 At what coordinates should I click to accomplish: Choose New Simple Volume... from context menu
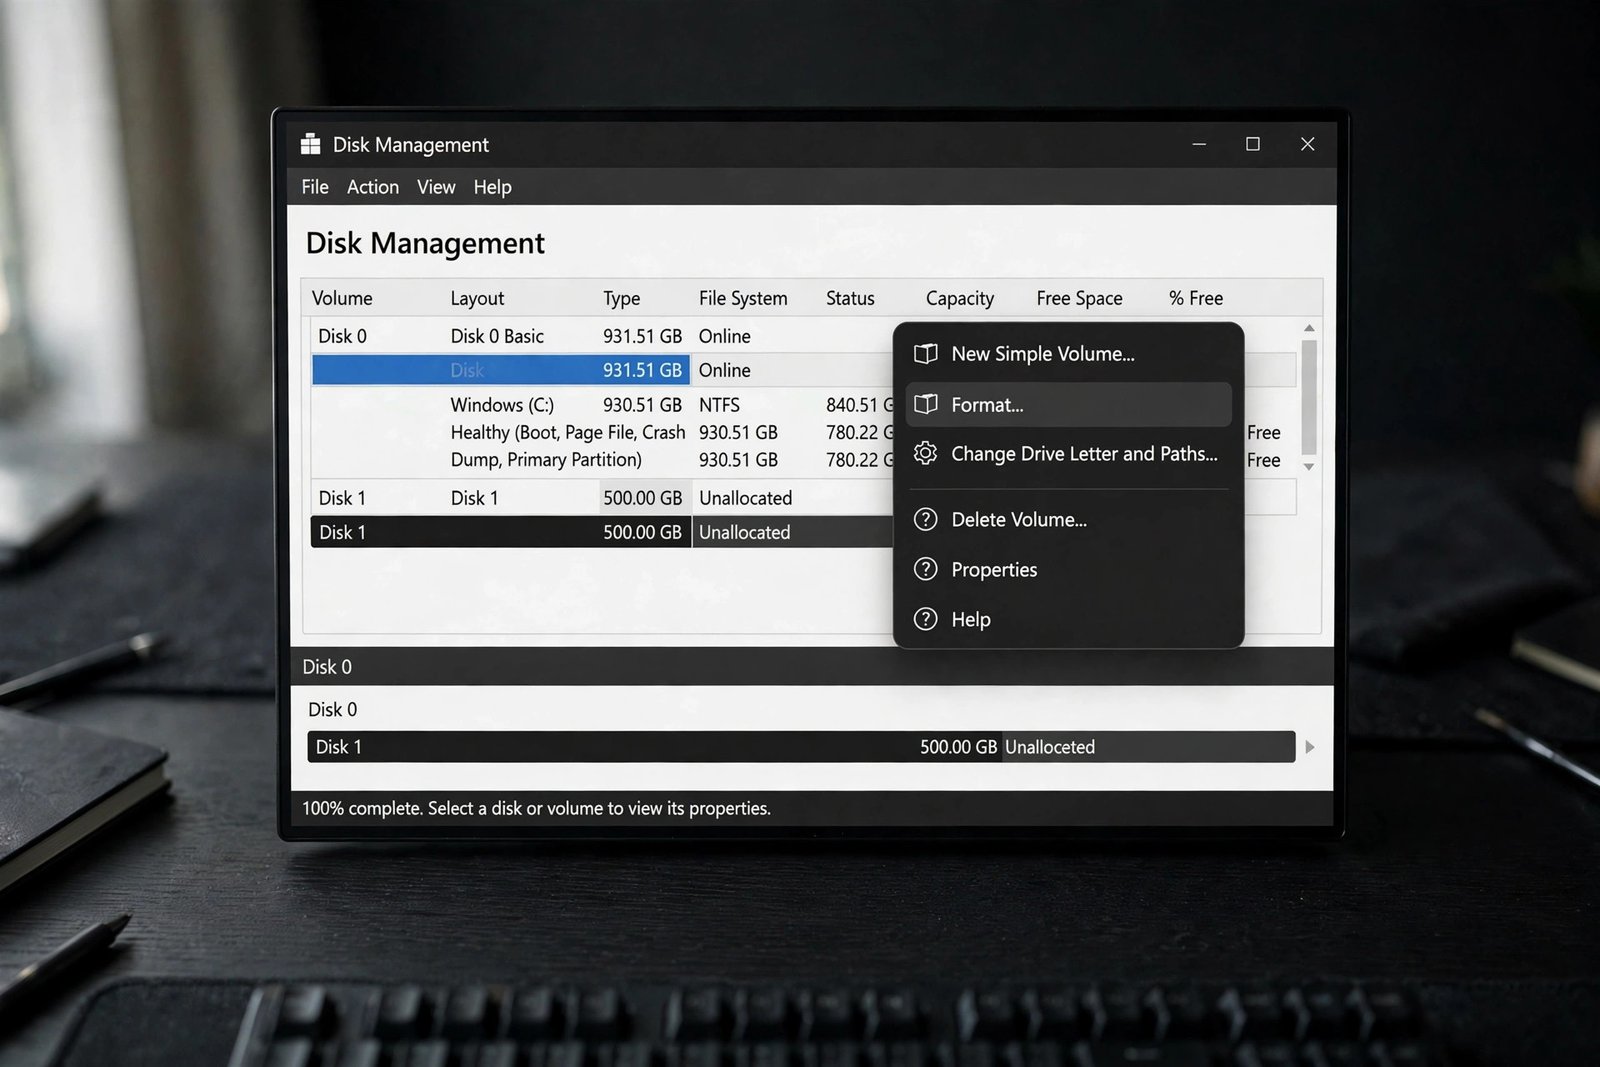tap(1068, 354)
